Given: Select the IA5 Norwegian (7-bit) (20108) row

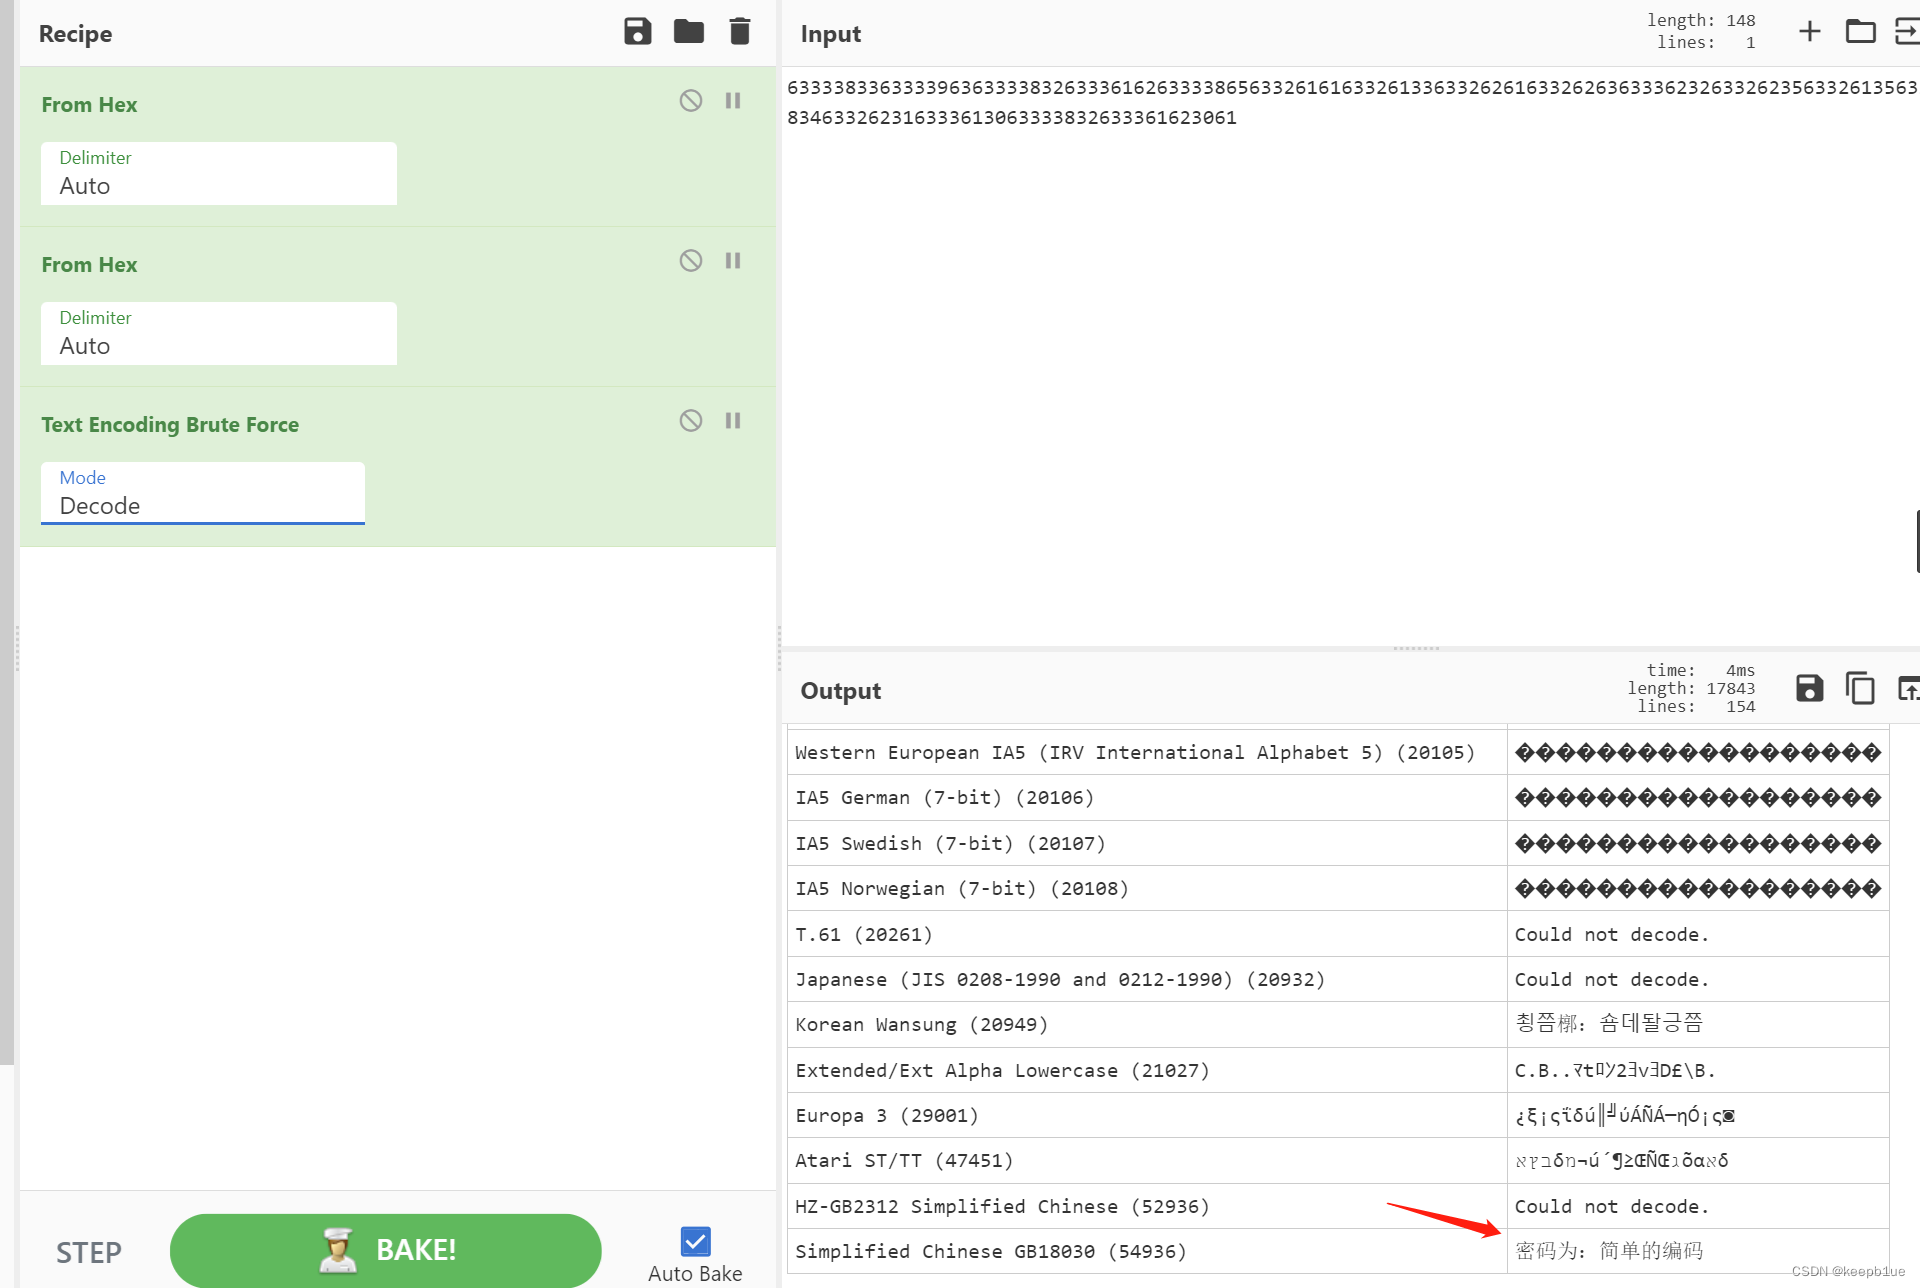Looking at the screenshot, I should click(x=1338, y=888).
